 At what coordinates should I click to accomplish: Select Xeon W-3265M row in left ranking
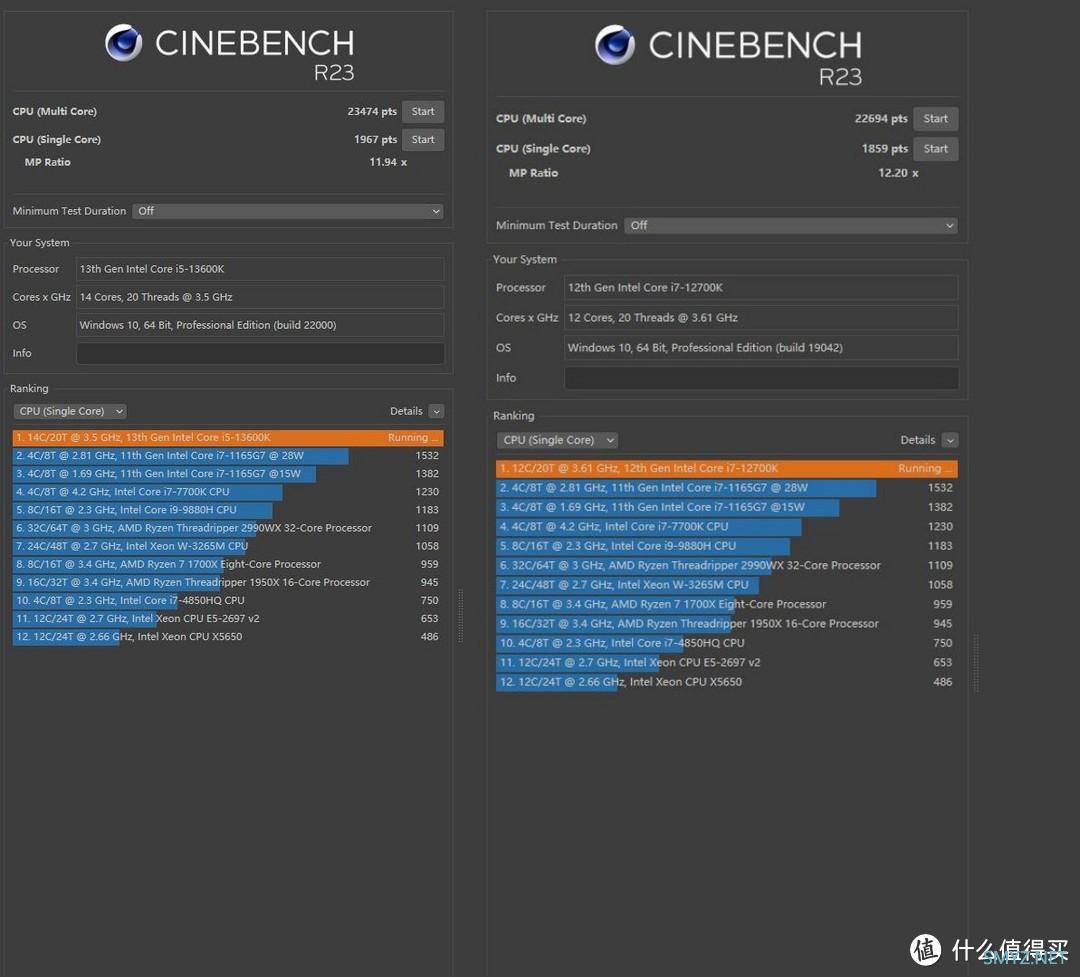pyautogui.click(x=228, y=546)
